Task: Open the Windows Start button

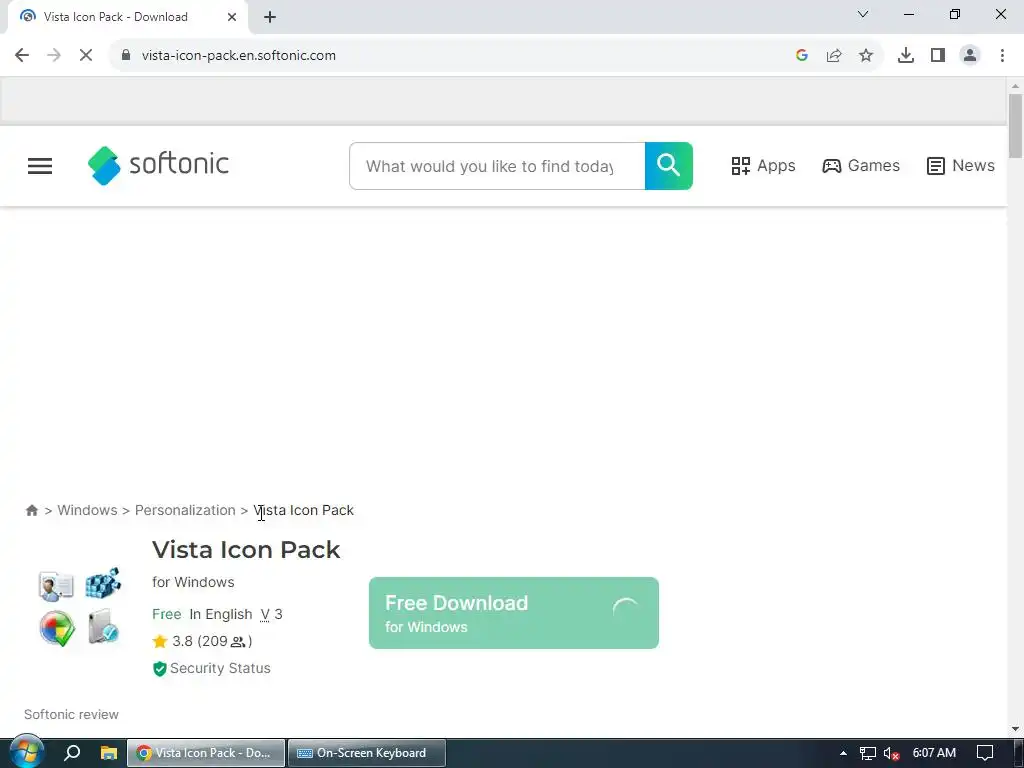Action: coord(26,752)
